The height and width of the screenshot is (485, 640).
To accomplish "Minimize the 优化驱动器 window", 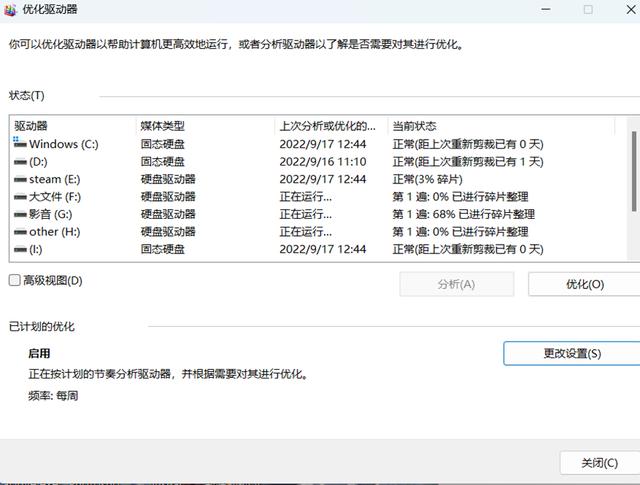I will tap(546, 9).
